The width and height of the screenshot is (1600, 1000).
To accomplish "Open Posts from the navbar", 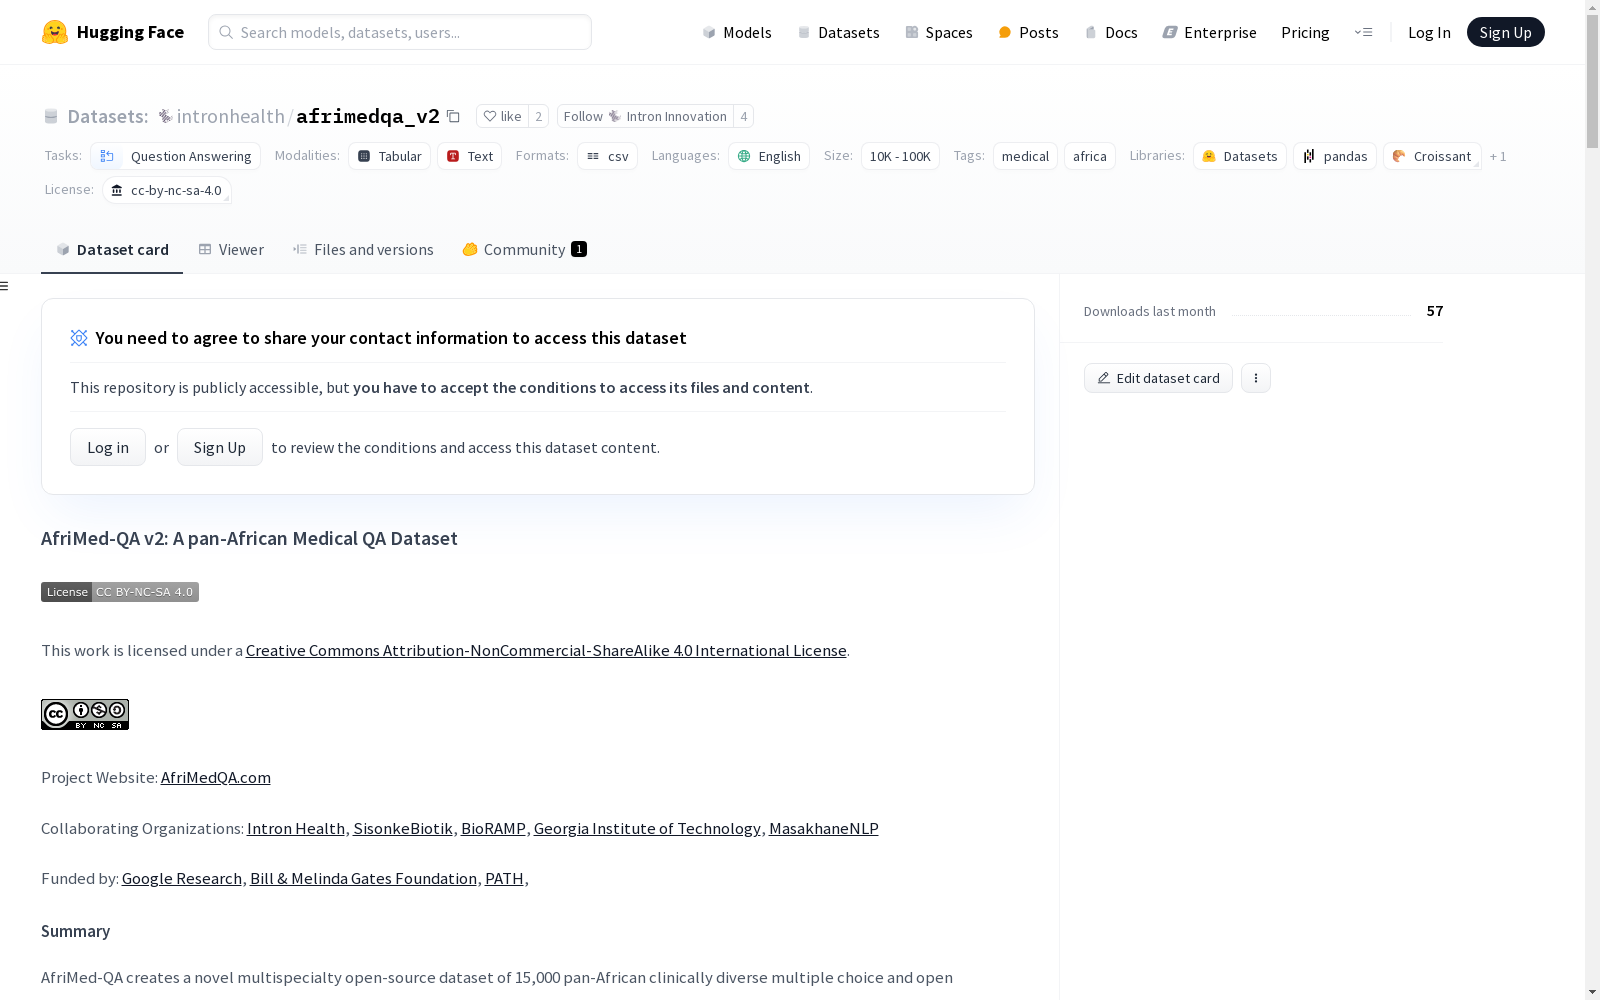I will click(1028, 32).
